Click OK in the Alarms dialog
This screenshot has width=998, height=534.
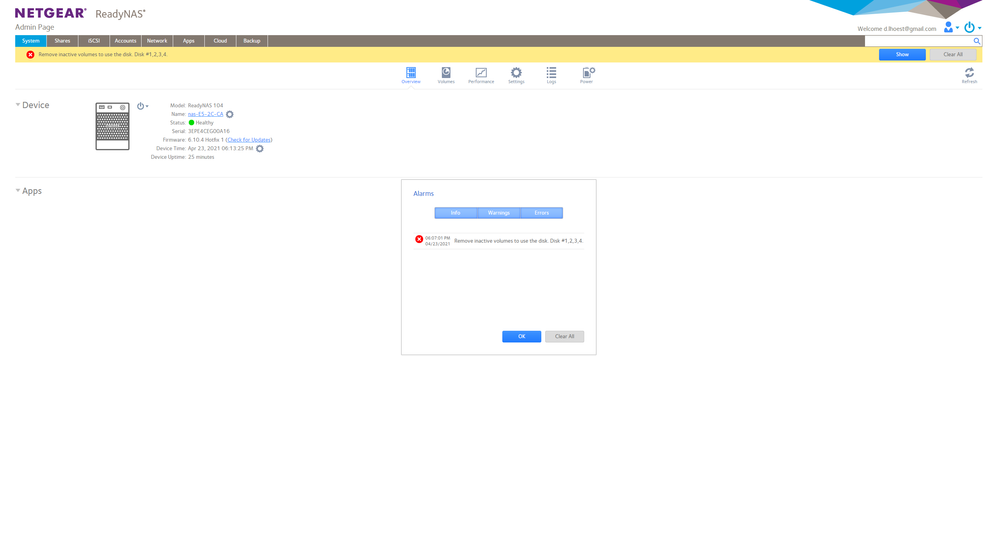coord(521,337)
